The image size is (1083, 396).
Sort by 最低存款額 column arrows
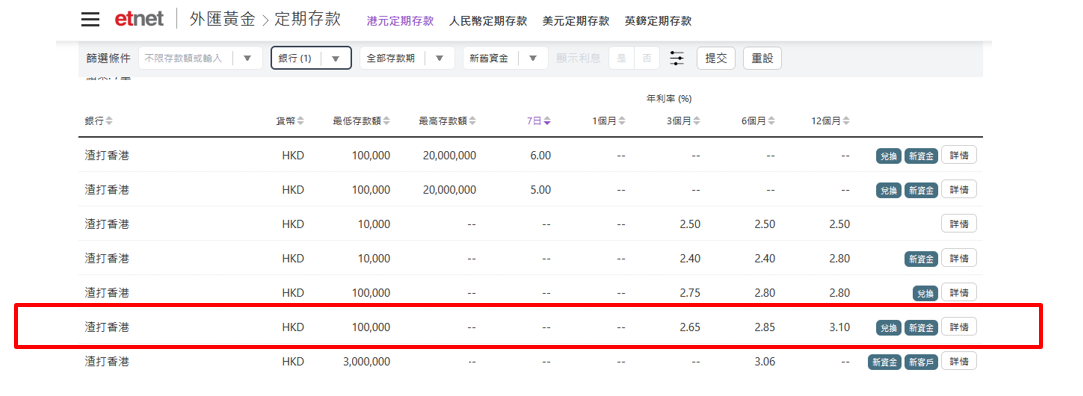click(387, 121)
